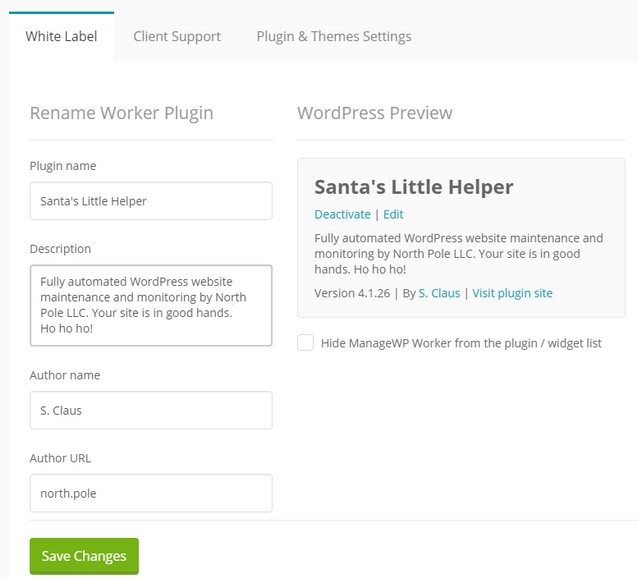638x579 pixels.
Task: Go to Plugin & Themes Settings tab
Action: [333, 36]
